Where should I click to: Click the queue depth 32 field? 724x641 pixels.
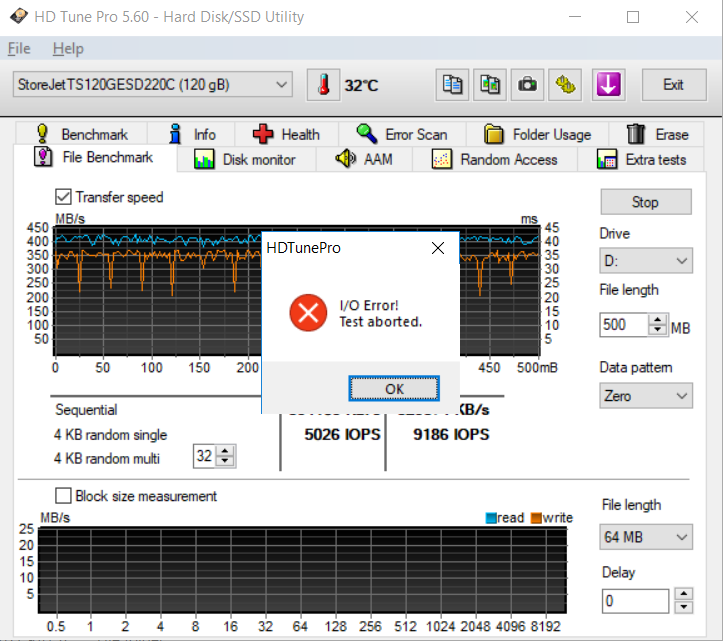[x=205, y=456]
